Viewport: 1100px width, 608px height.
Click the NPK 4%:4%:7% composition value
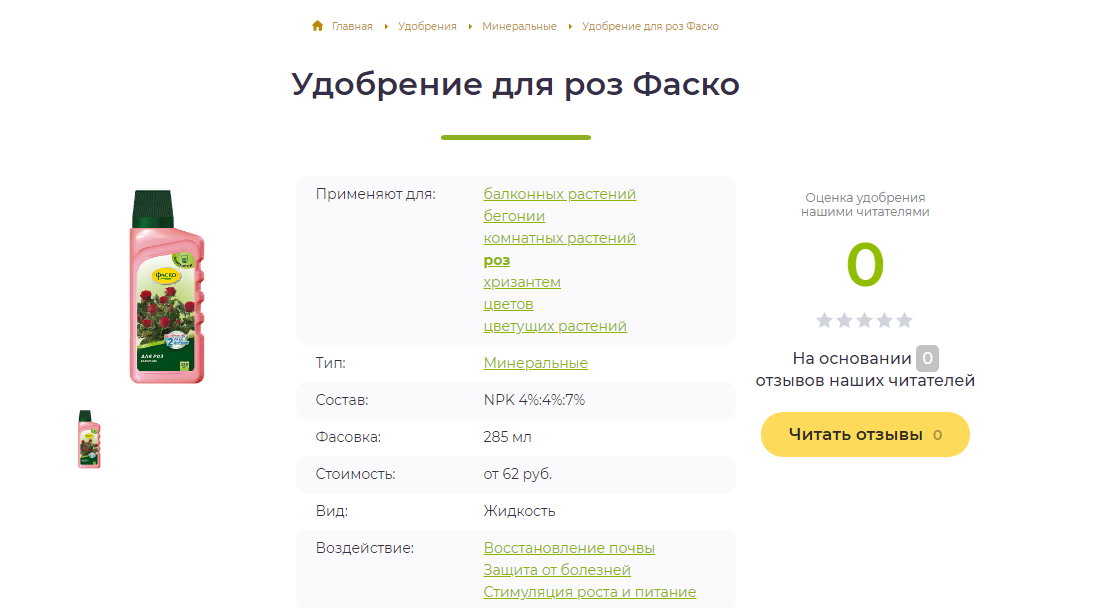[x=534, y=400]
